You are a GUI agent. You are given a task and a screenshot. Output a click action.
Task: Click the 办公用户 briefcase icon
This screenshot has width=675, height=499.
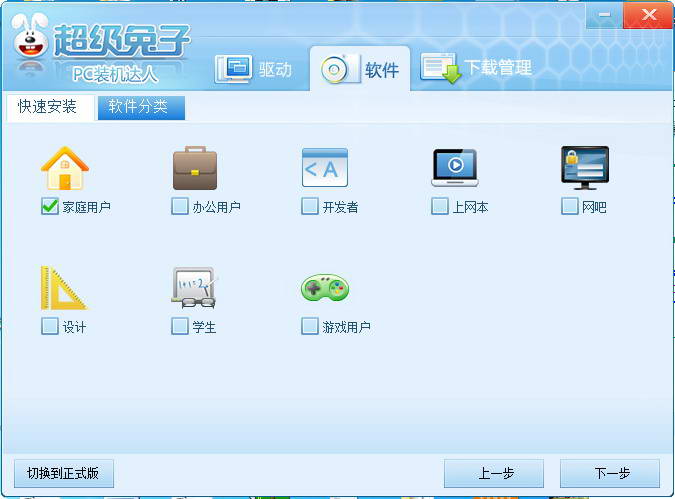(195, 168)
